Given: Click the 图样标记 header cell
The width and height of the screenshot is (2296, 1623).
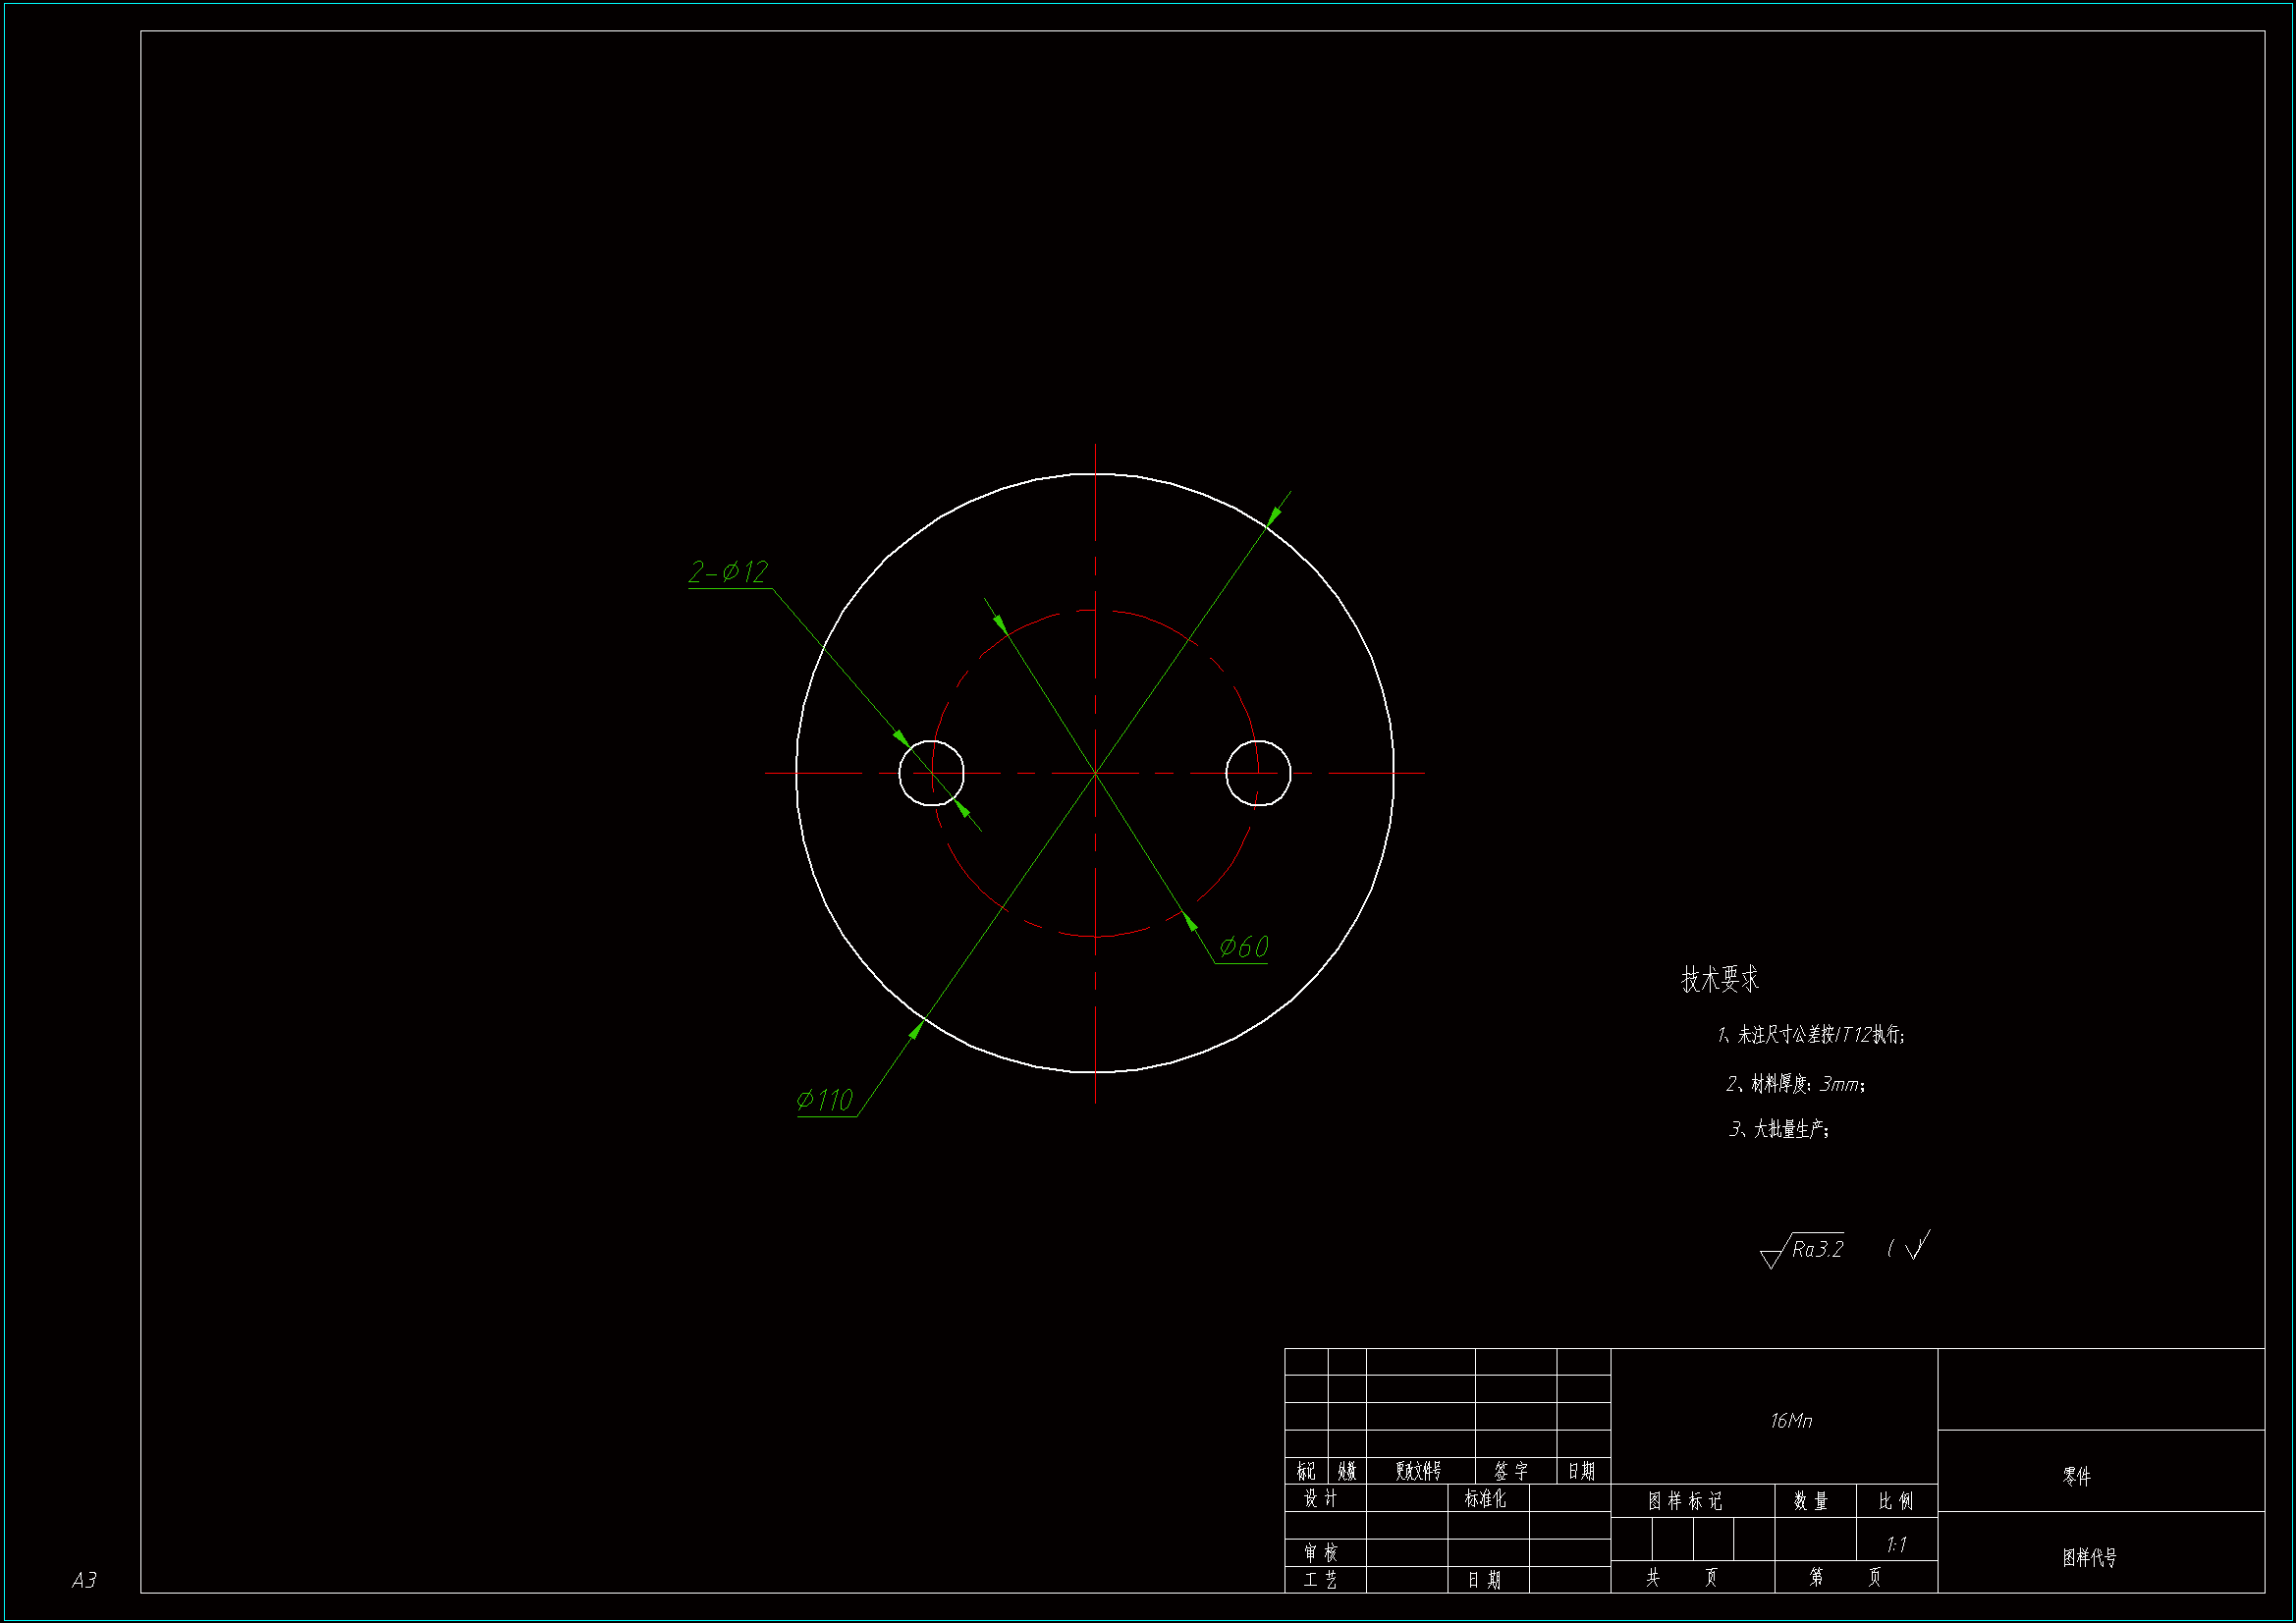Looking at the screenshot, I should pos(1685,1501).
